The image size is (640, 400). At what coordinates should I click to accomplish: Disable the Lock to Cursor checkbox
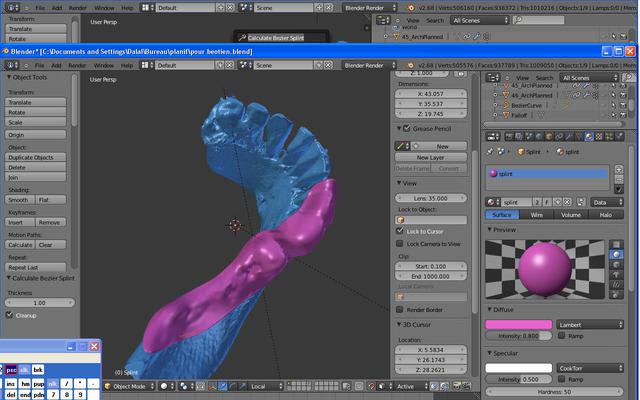pyautogui.click(x=401, y=231)
